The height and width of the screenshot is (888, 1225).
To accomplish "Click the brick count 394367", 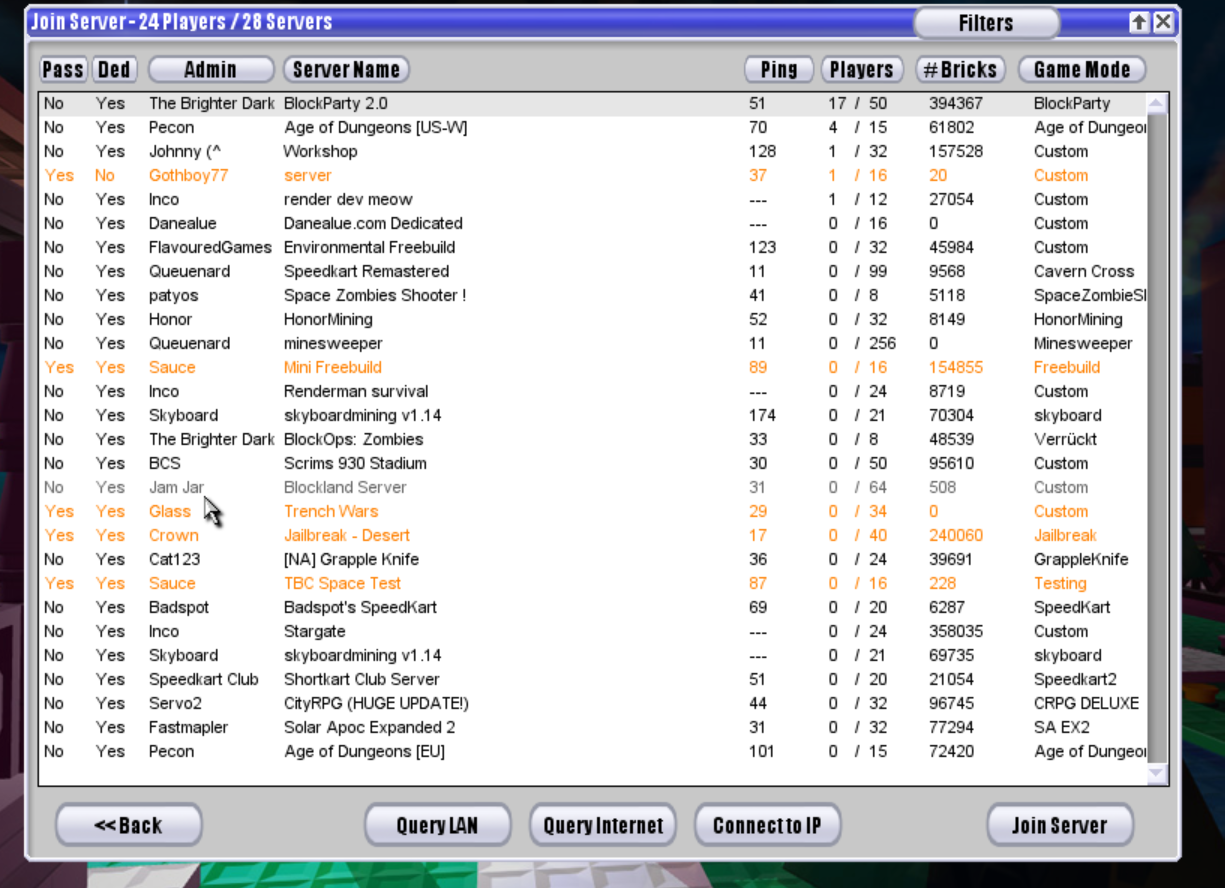I will point(956,103).
